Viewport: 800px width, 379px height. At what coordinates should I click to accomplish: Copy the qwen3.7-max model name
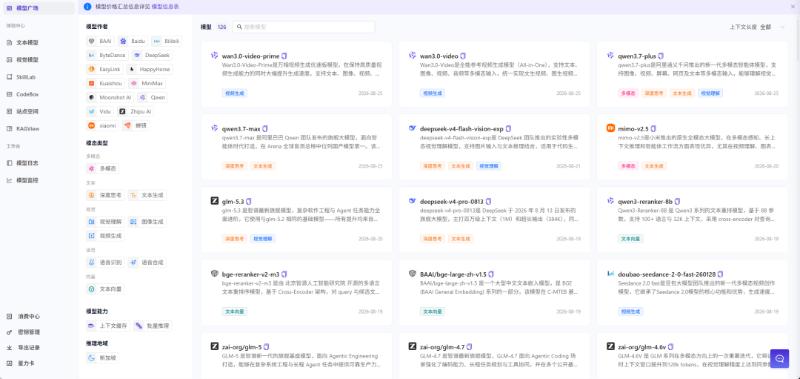(265, 129)
